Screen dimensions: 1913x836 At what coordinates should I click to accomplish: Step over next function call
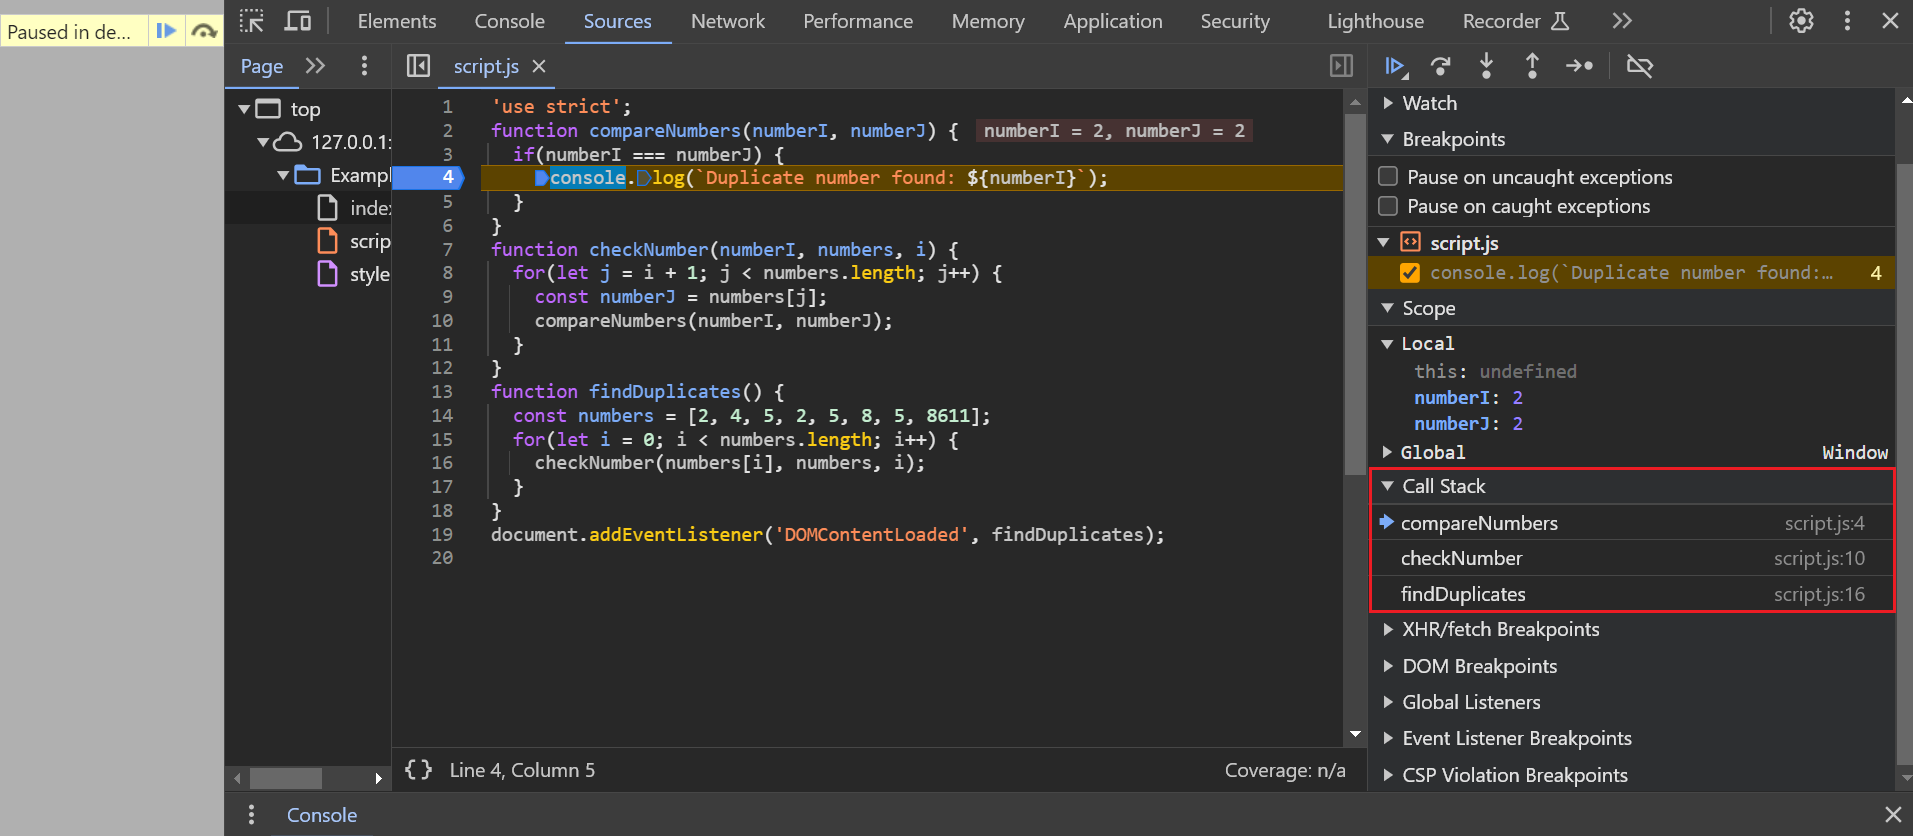[x=1440, y=66]
